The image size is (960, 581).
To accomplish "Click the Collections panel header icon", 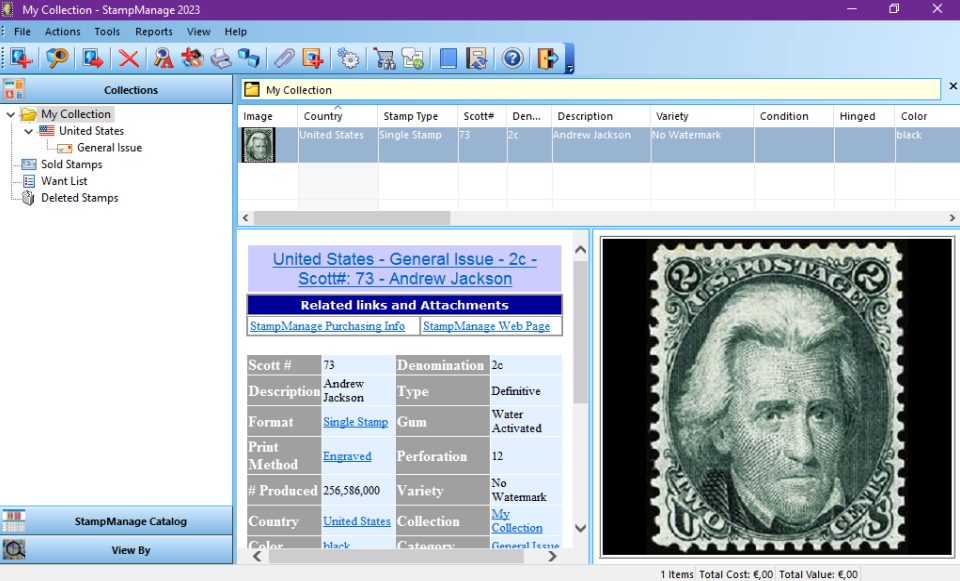I will tap(13, 89).
